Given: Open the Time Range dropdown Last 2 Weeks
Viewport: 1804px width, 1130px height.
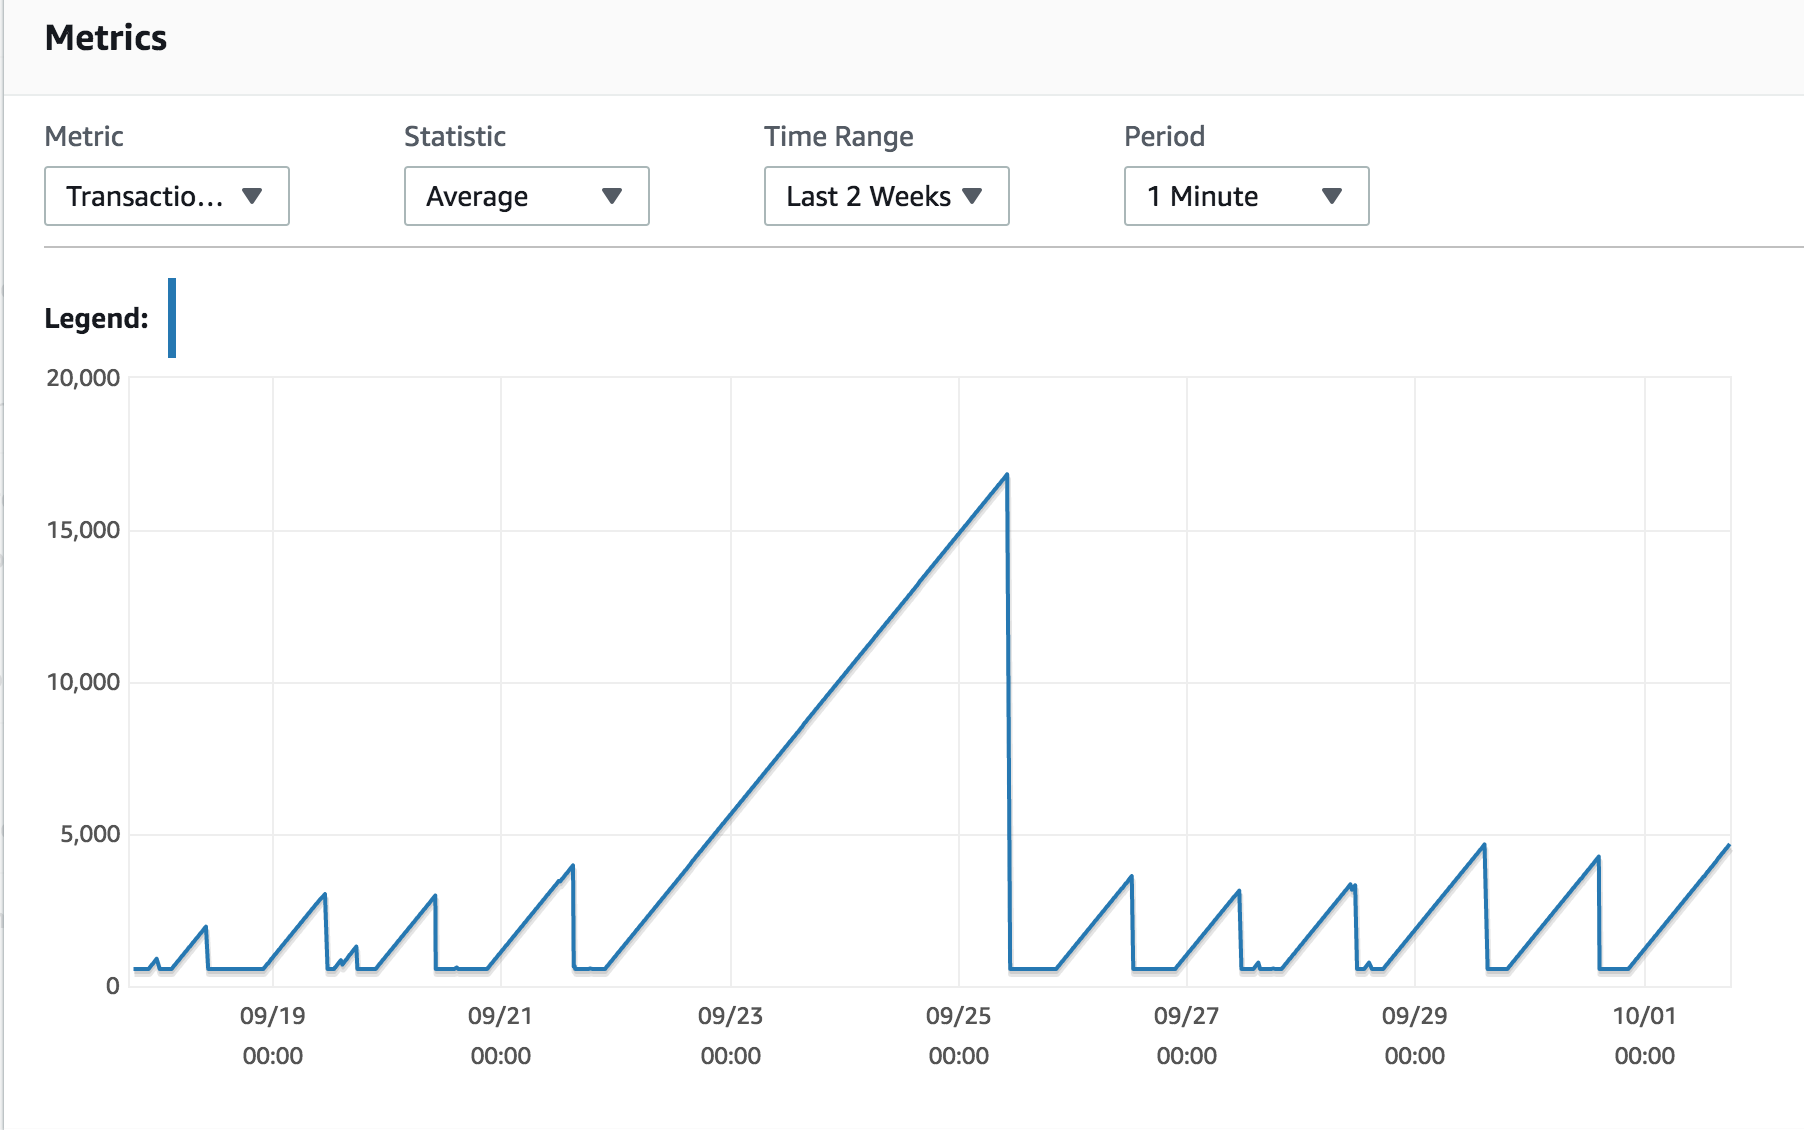Looking at the screenshot, I should pyautogui.click(x=887, y=196).
